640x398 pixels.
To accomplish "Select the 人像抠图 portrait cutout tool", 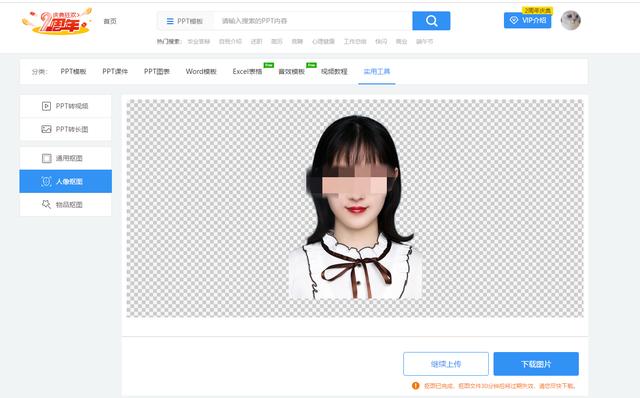I will pos(65,181).
